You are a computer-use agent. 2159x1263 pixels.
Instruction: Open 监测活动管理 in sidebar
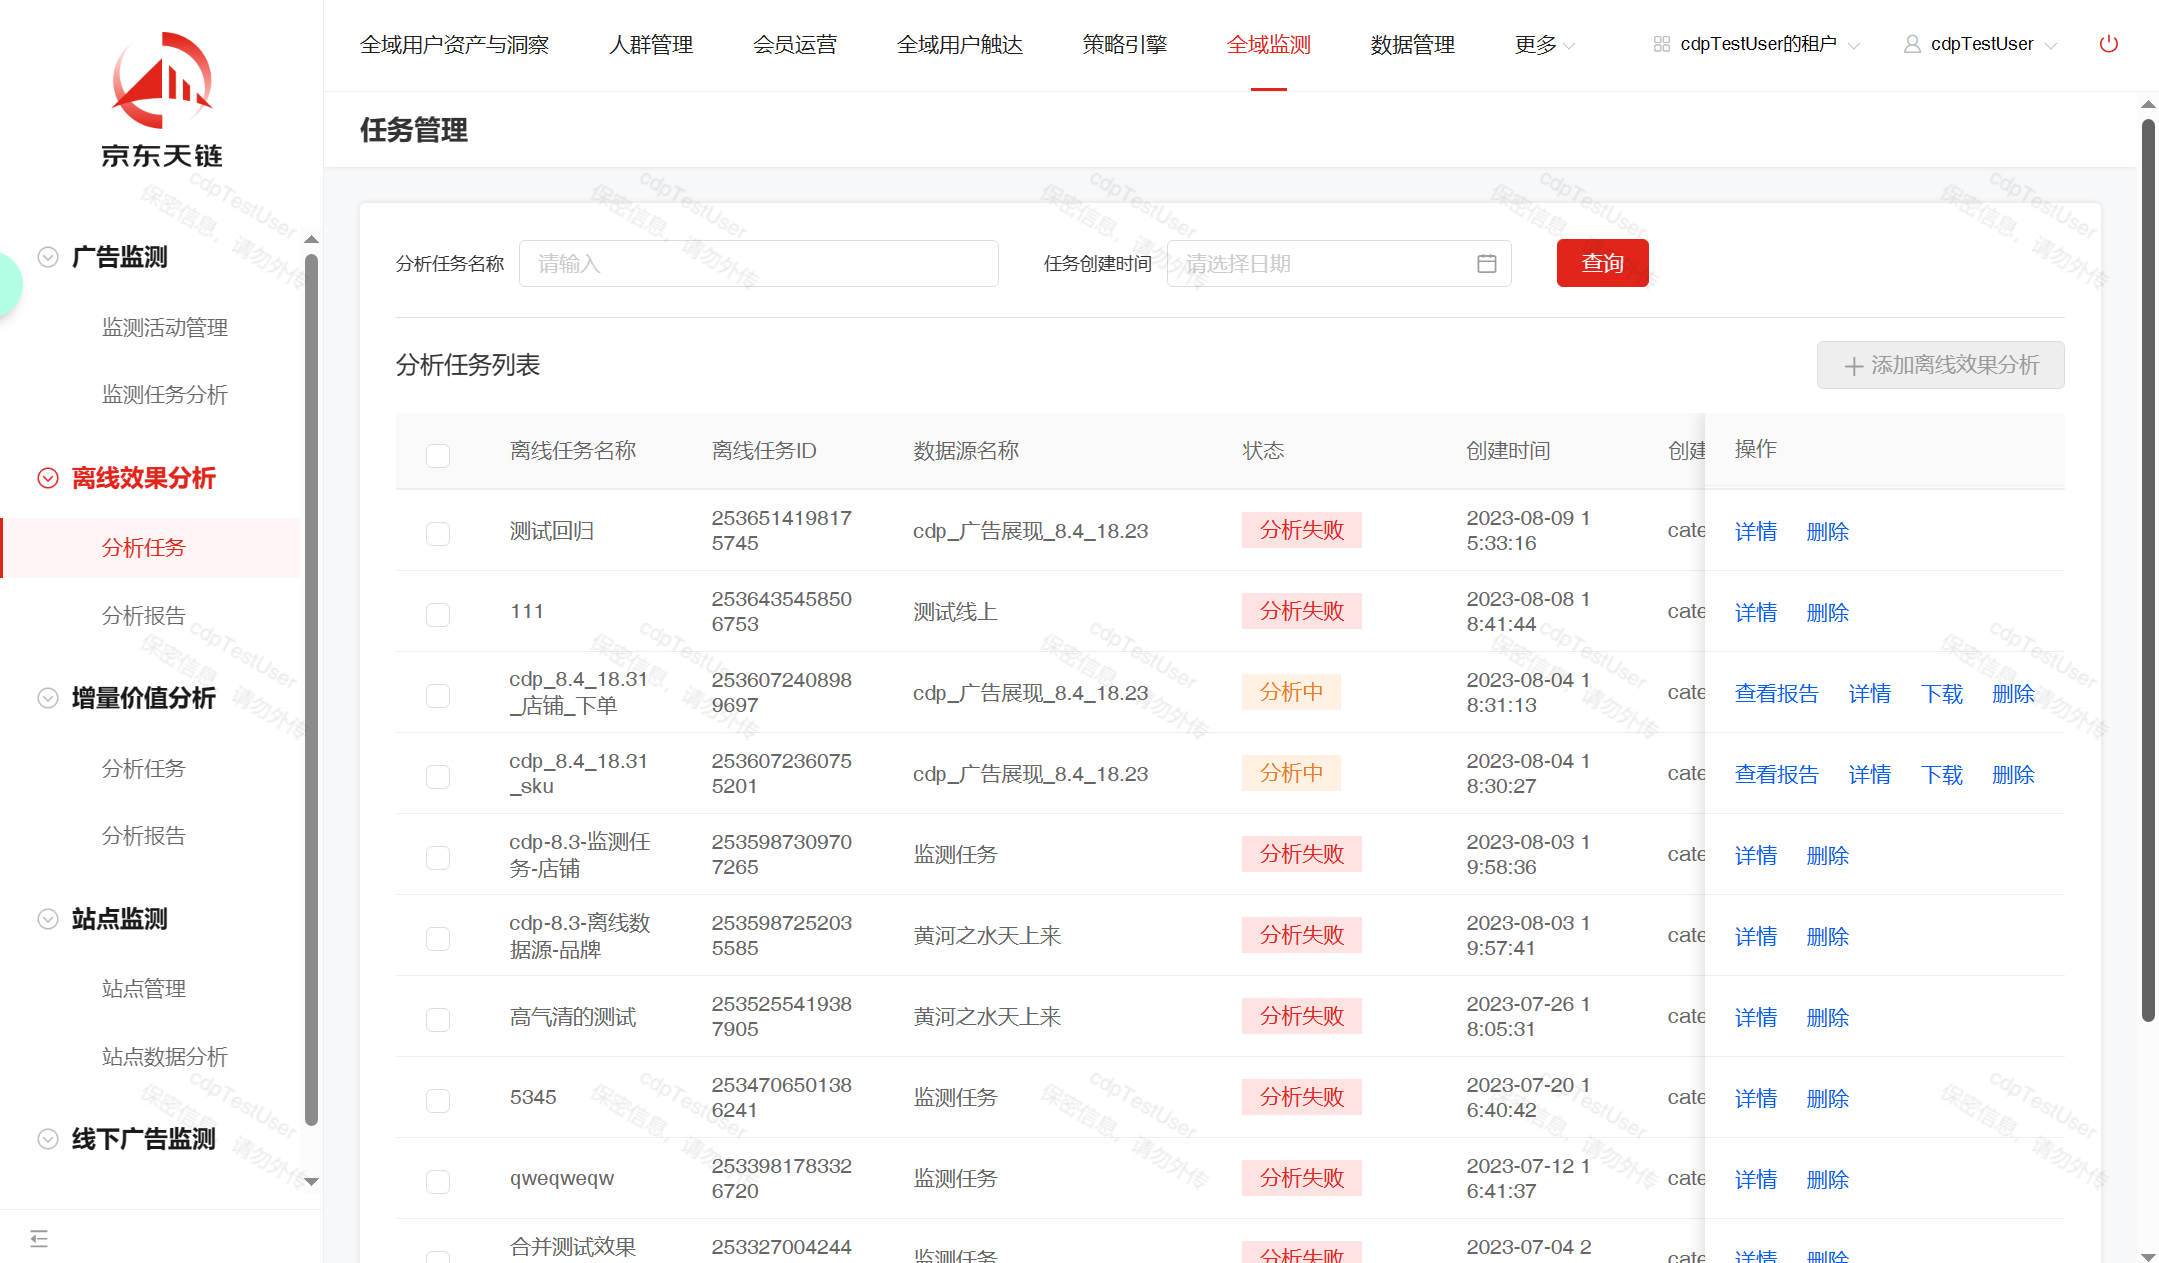[x=165, y=328]
